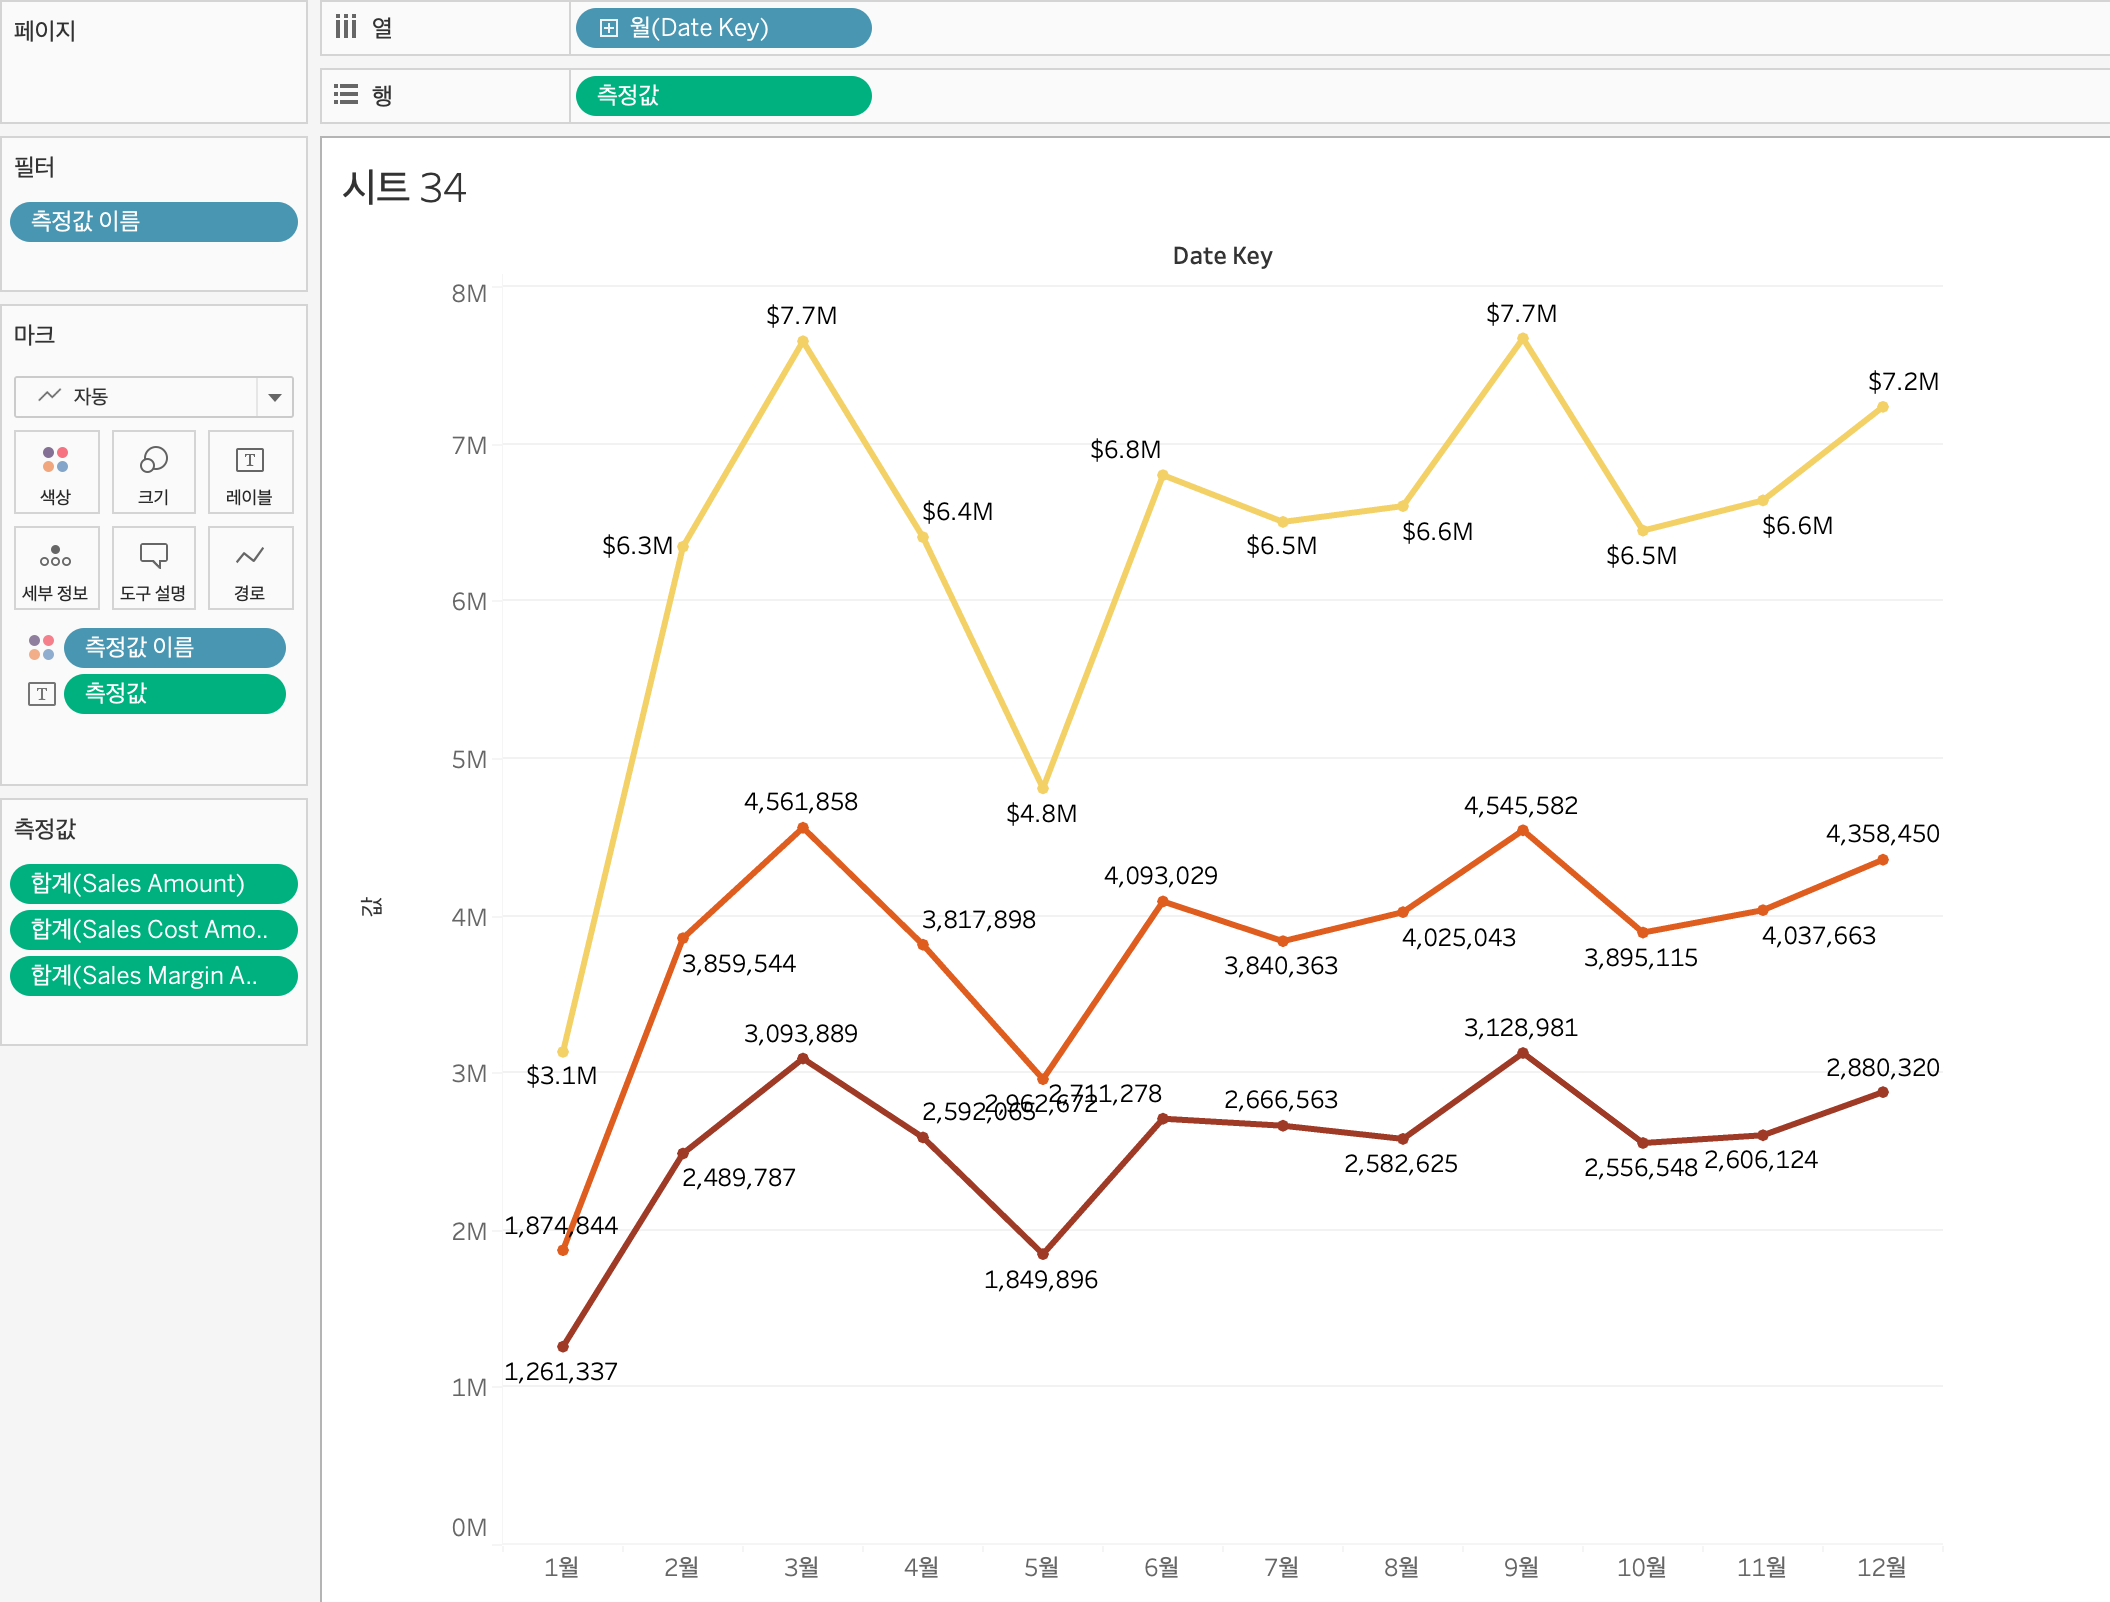Click the dropdown arrow of mark type
This screenshot has height=1602, width=2110.
(275, 397)
